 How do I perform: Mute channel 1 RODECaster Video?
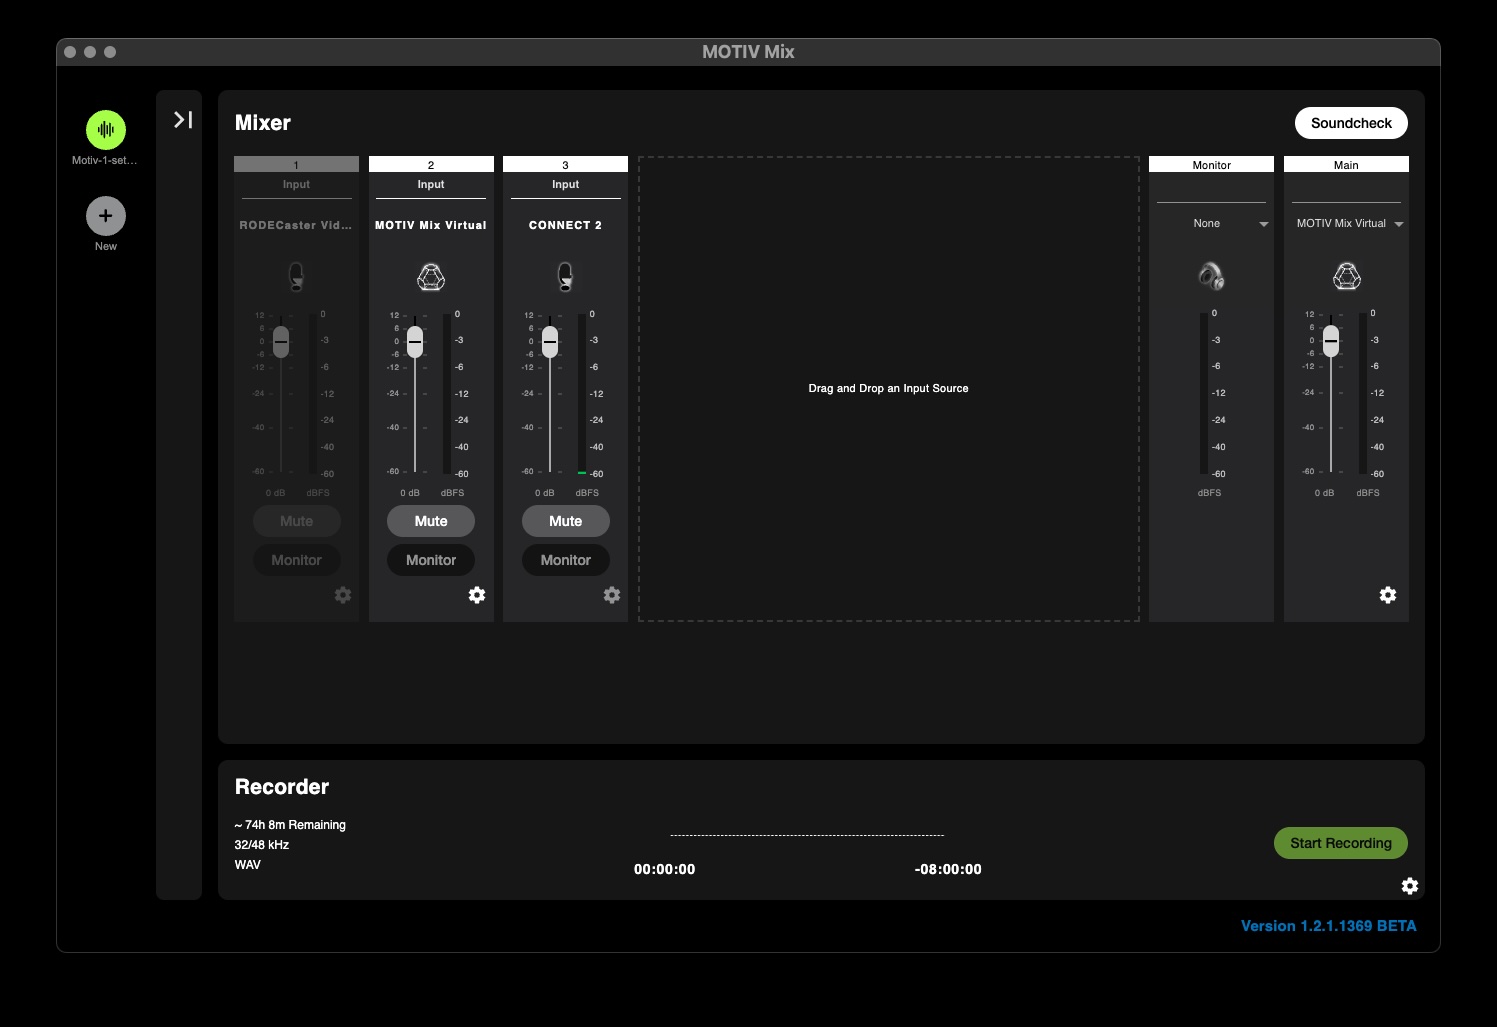[x=296, y=521]
